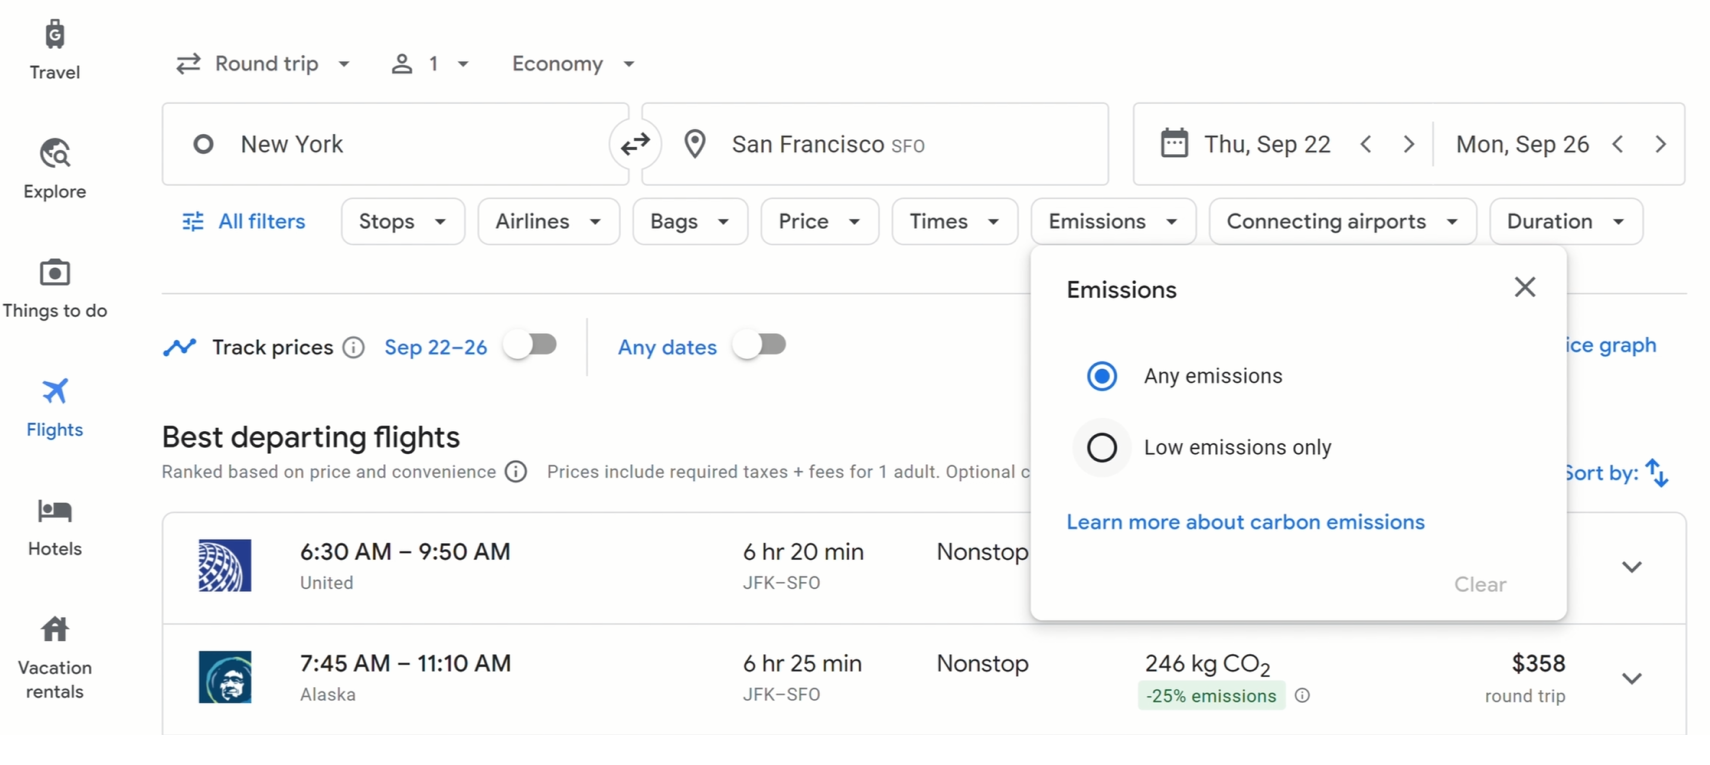Open Hotels in the sidebar
The image size is (1710, 765).
(54, 527)
